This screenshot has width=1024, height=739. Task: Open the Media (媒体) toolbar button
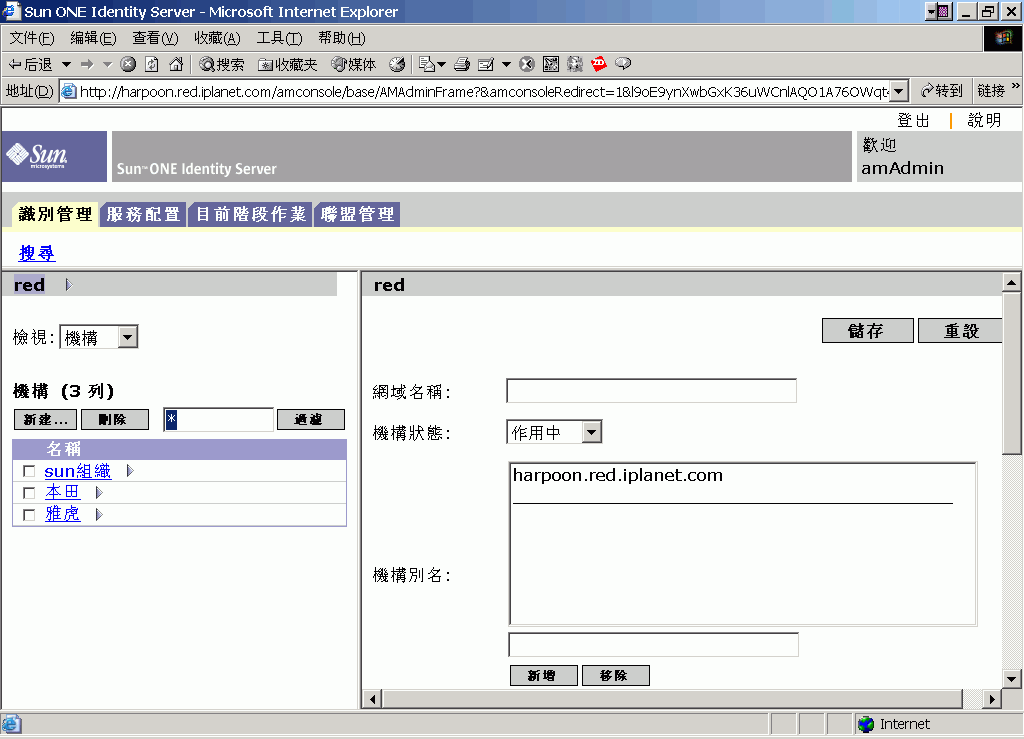(x=353, y=64)
